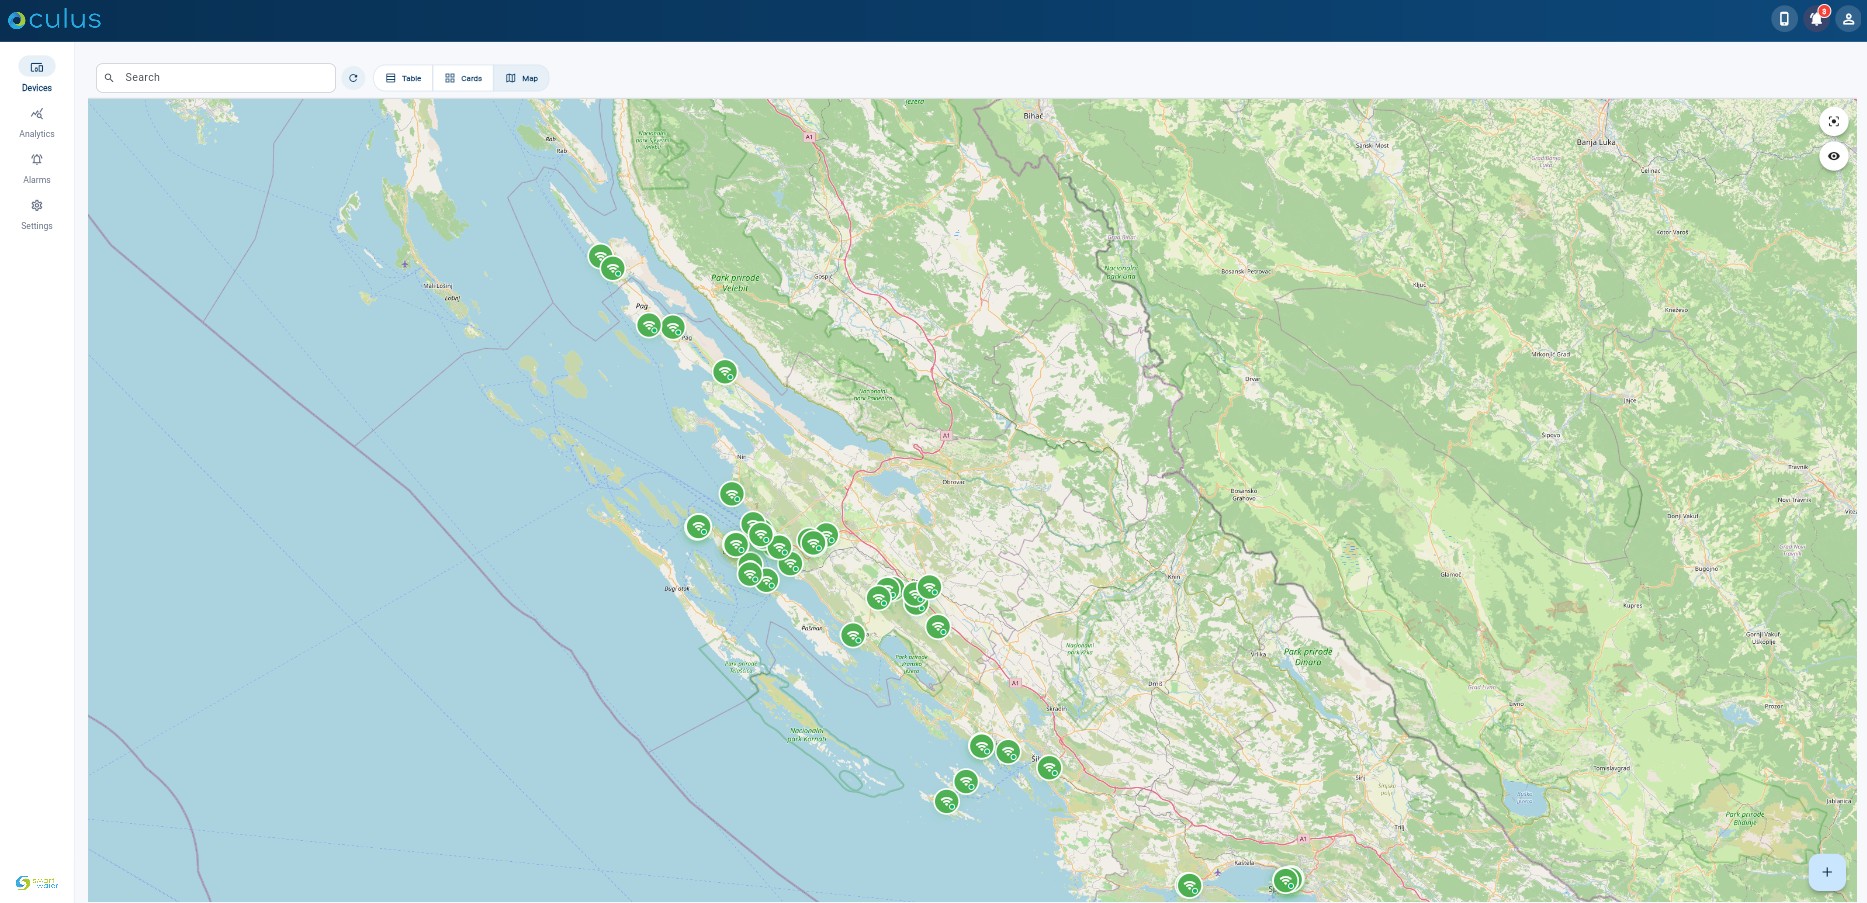Image resolution: width=1867 pixels, height=903 pixels.
Task: Select the device marker west of Kaštela
Action: (x=1189, y=886)
